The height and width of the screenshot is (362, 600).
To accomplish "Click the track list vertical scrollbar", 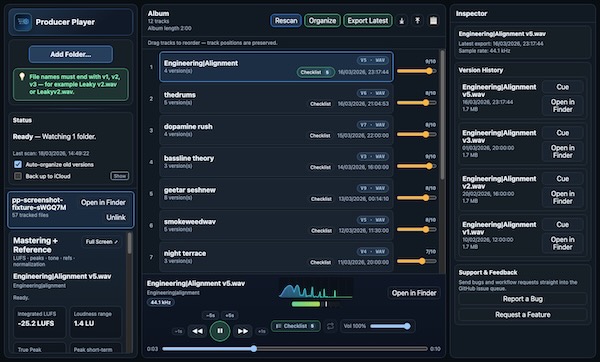I will click(x=442, y=115).
